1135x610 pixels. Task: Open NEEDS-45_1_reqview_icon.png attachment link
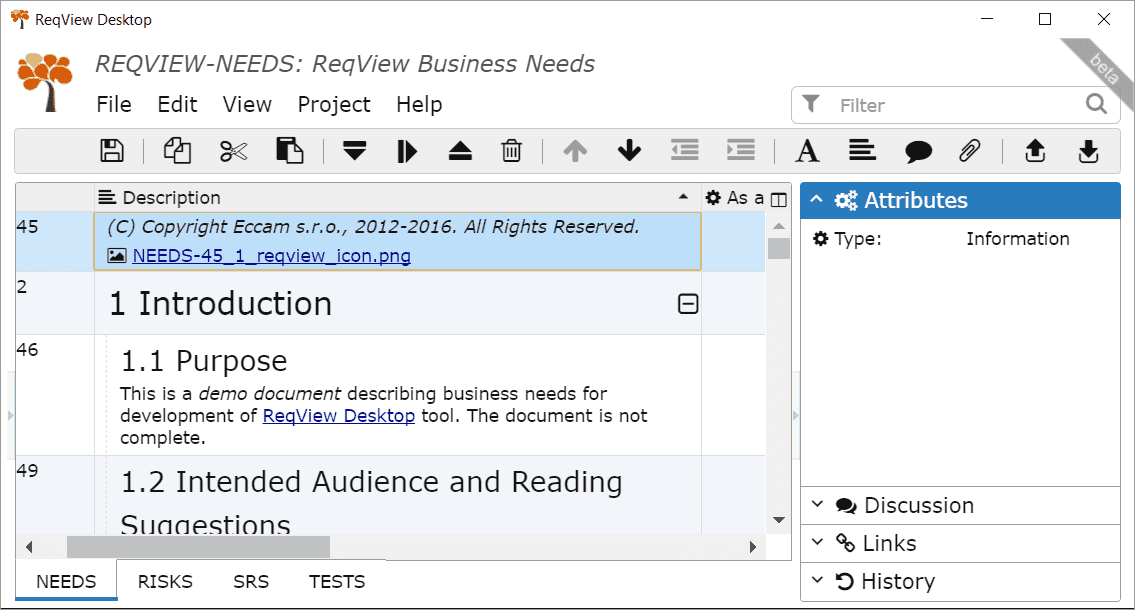pos(271,256)
